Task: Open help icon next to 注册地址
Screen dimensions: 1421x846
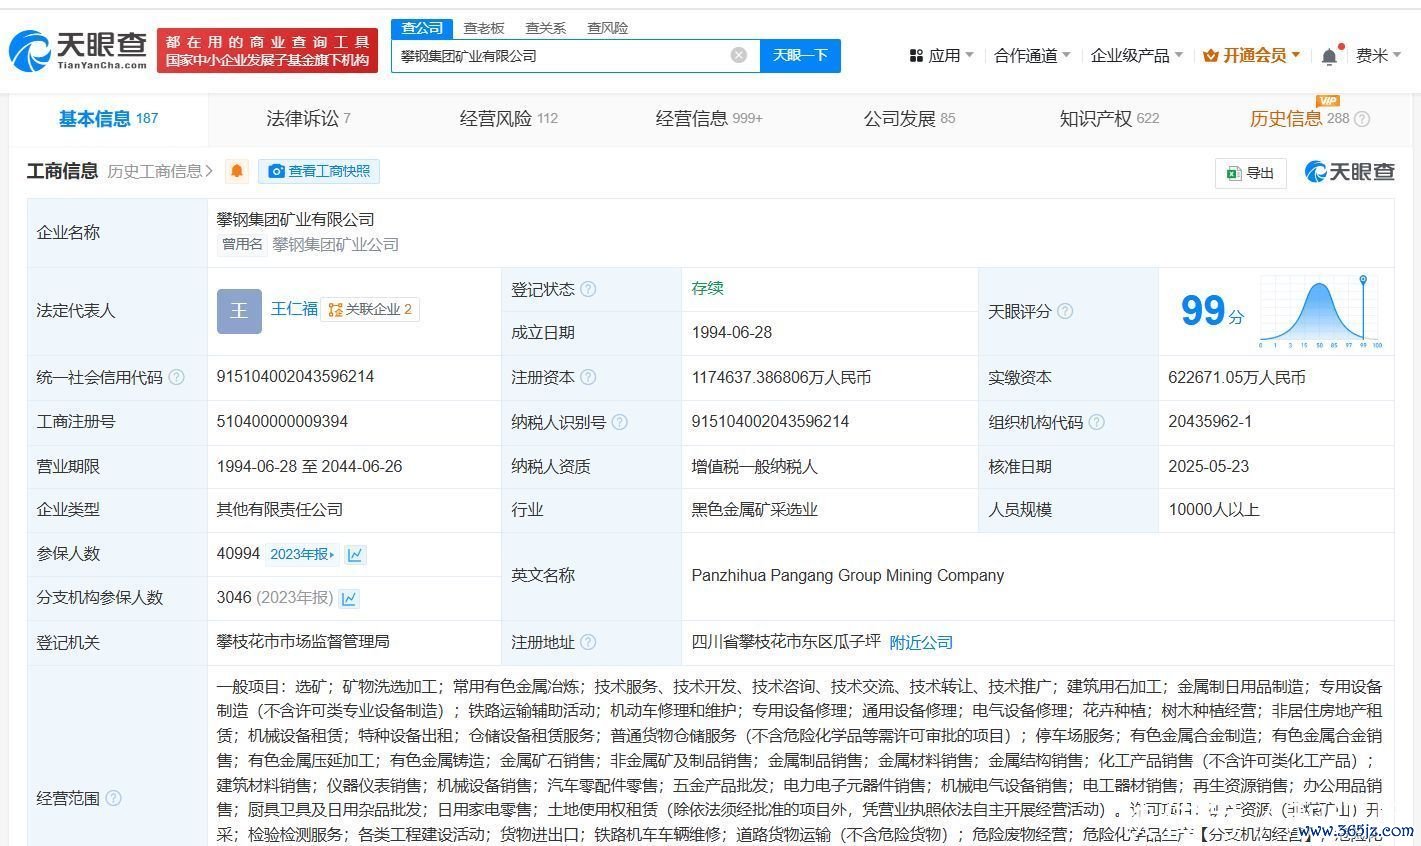Action: tap(588, 642)
